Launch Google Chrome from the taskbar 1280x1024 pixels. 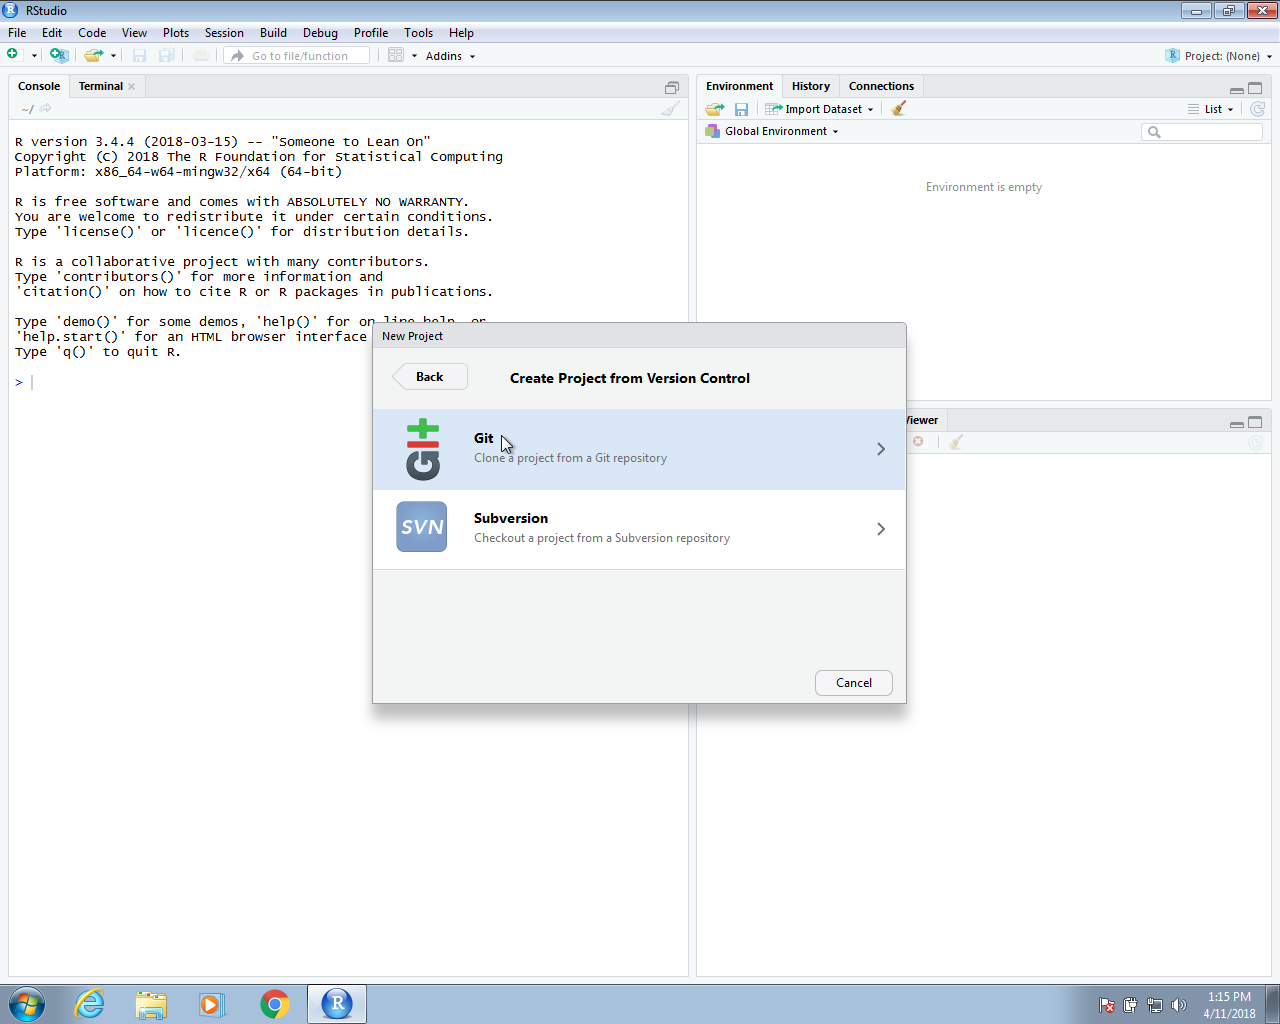click(275, 1004)
